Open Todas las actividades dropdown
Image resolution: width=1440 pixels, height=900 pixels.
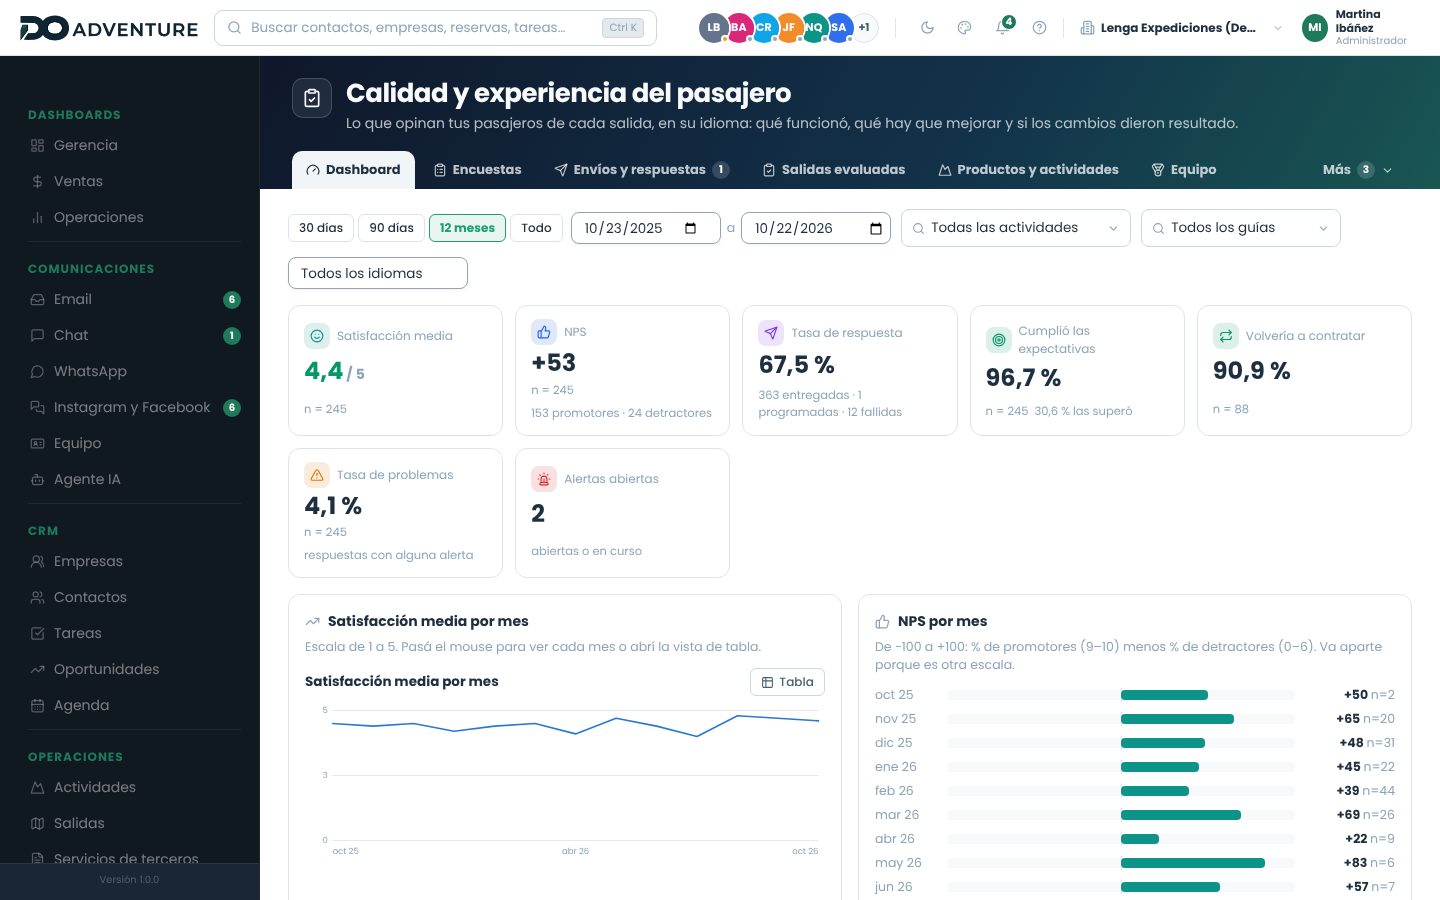[x=1016, y=228]
